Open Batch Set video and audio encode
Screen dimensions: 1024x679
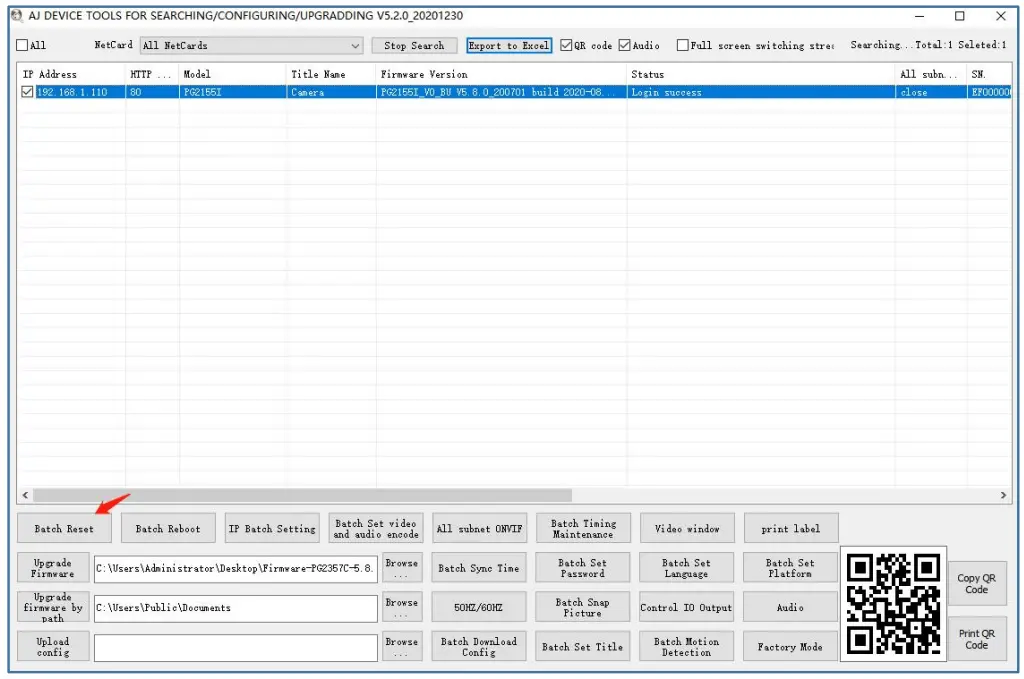[x=376, y=529]
